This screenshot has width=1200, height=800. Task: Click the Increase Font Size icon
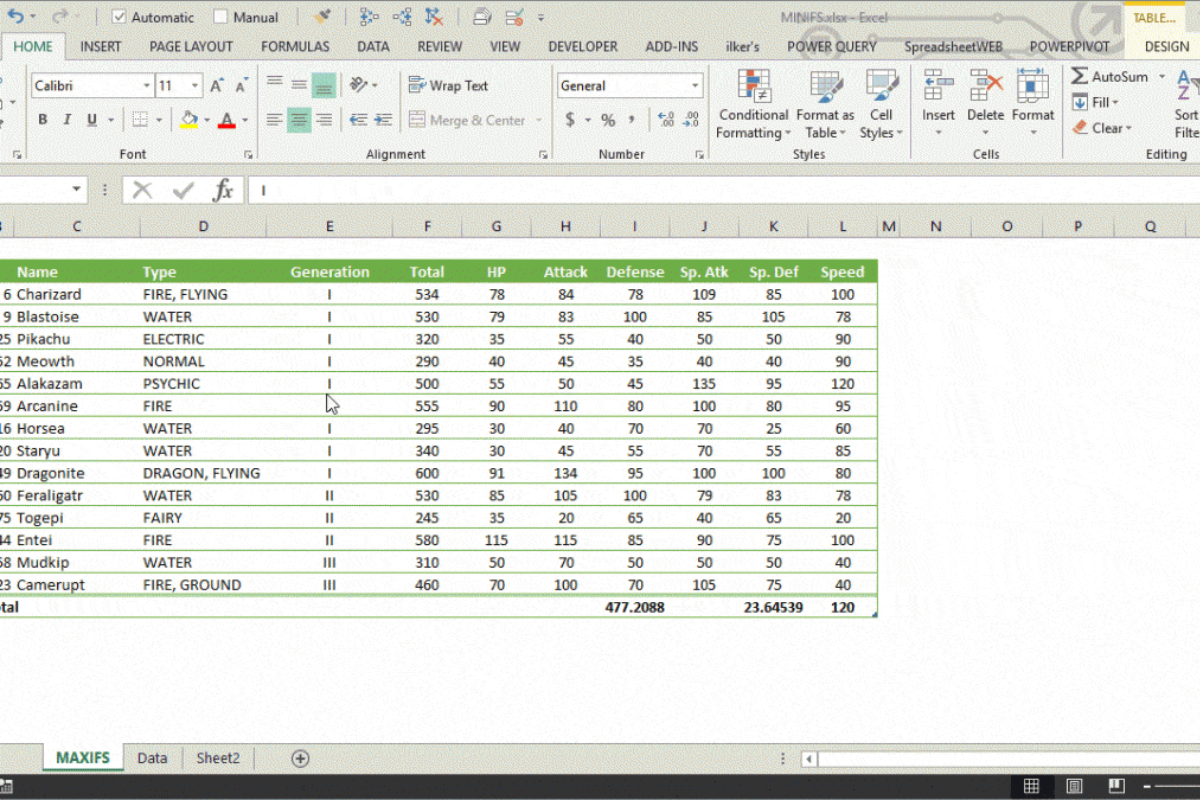[216, 86]
